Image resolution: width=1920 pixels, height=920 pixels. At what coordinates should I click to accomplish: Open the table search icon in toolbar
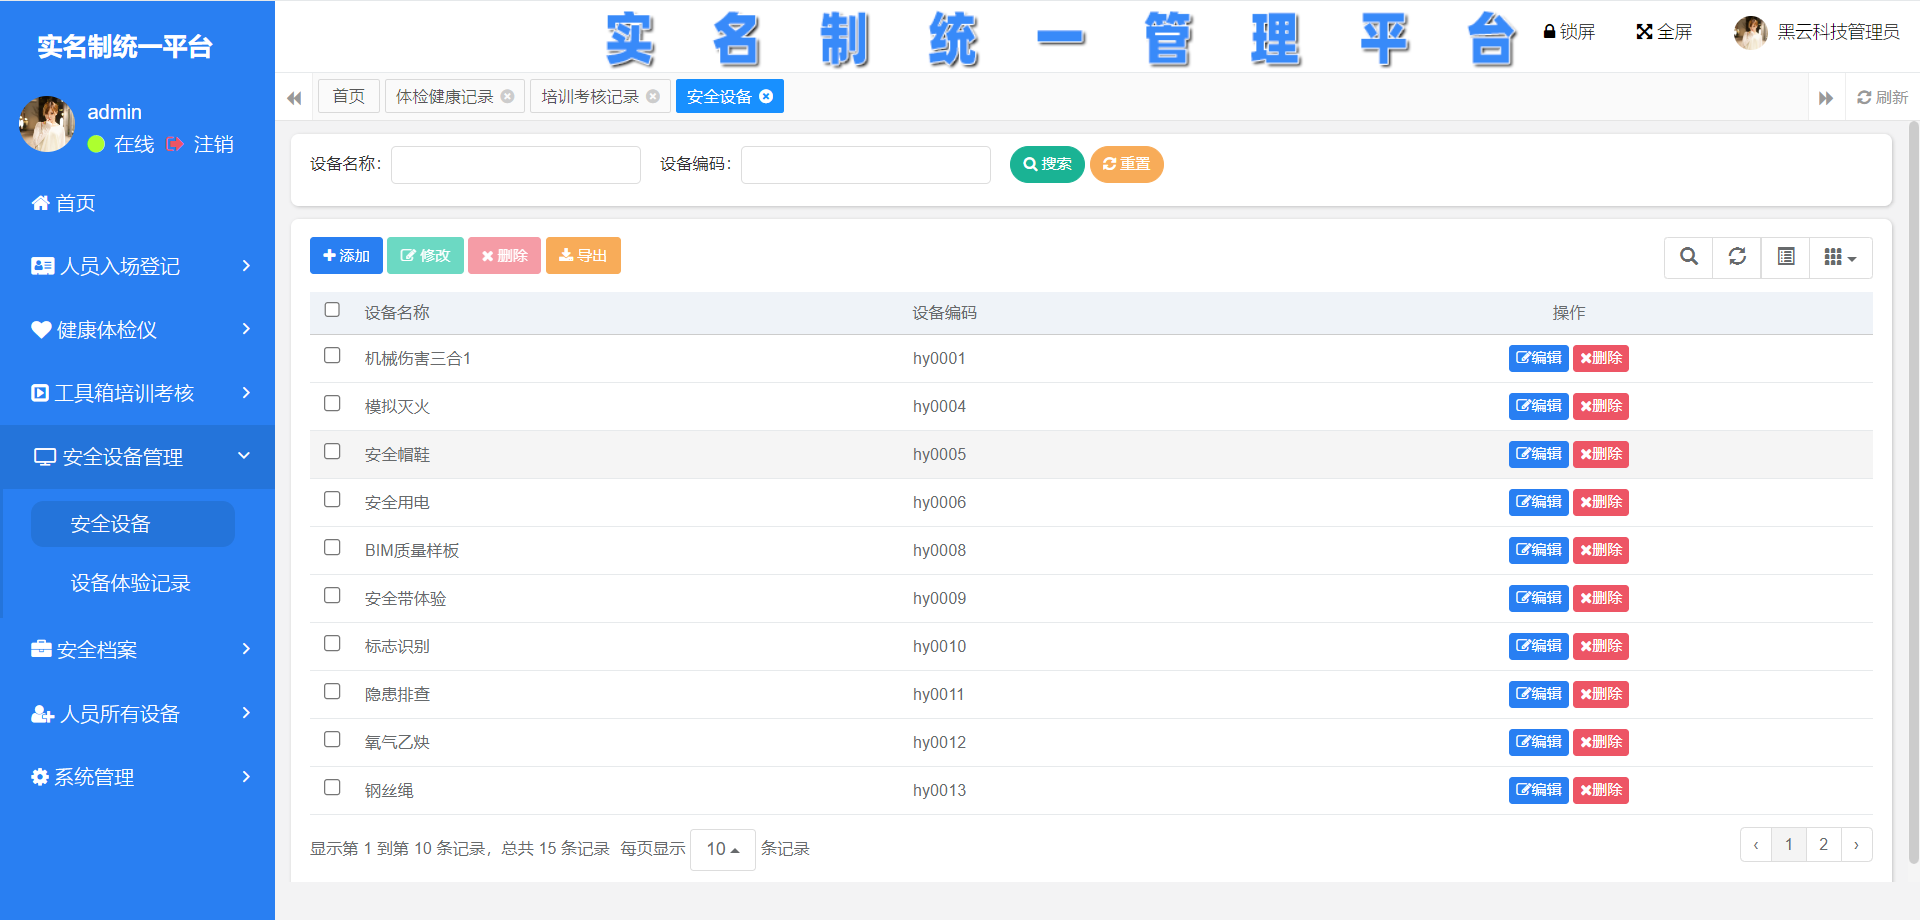(1688, 257)
